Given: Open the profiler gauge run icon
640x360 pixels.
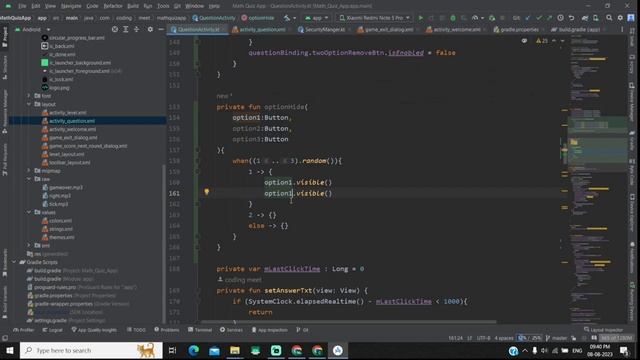Looking at the screenshot, I should click(x=475, y=18).
